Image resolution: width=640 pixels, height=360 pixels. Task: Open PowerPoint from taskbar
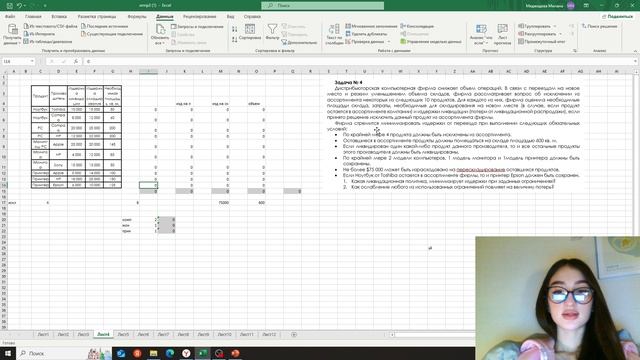(235, 353)
